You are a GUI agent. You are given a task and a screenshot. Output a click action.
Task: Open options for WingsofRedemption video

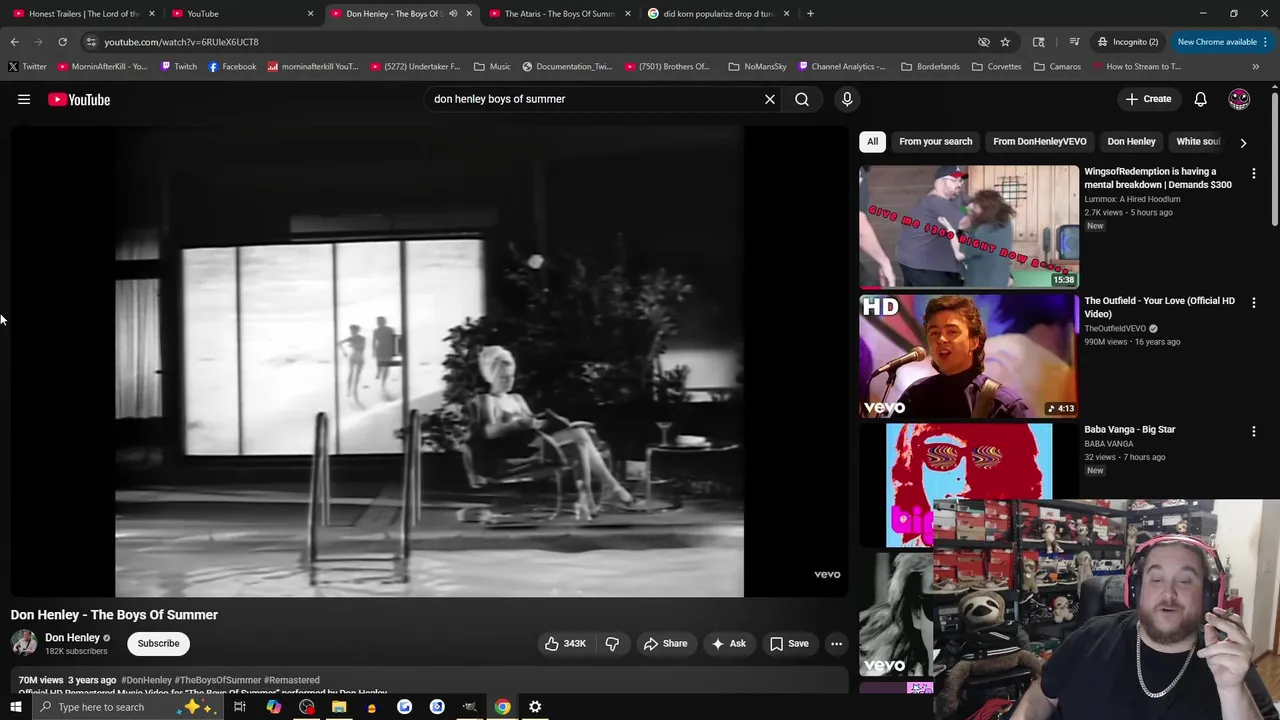tap(1254, 173)
